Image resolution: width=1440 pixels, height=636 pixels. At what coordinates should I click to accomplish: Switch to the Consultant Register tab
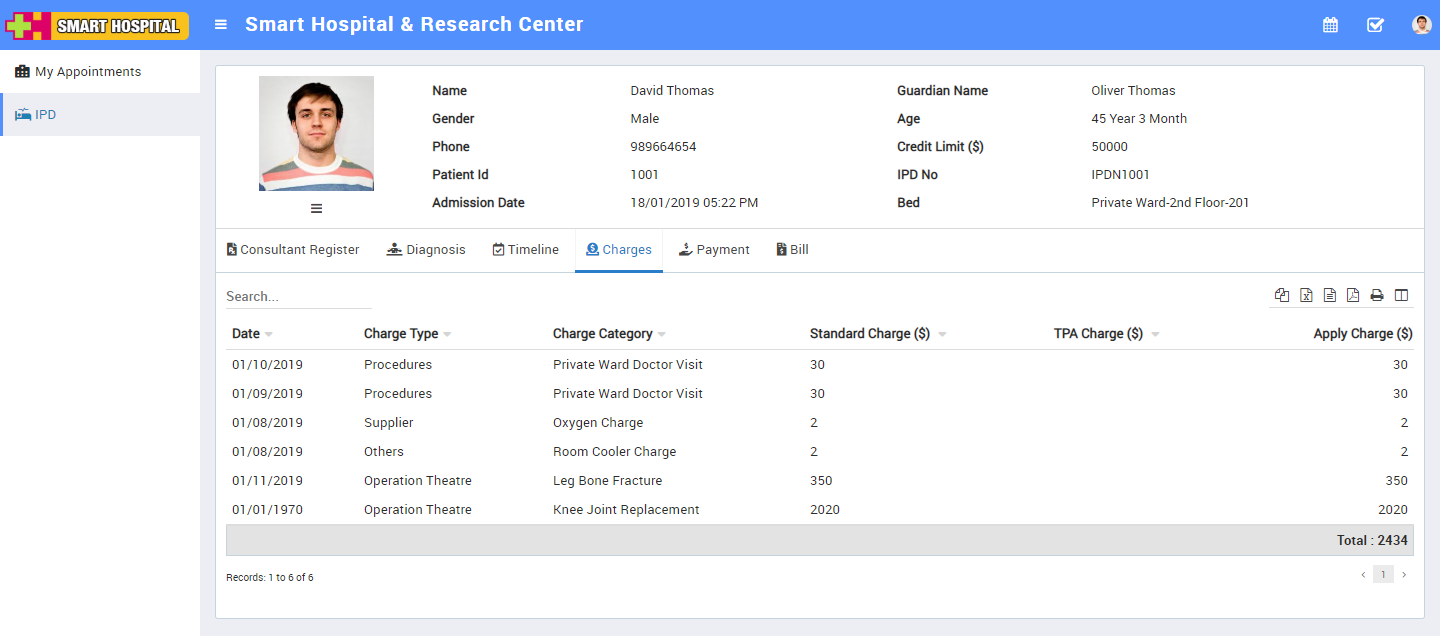(x=292, y=250)
